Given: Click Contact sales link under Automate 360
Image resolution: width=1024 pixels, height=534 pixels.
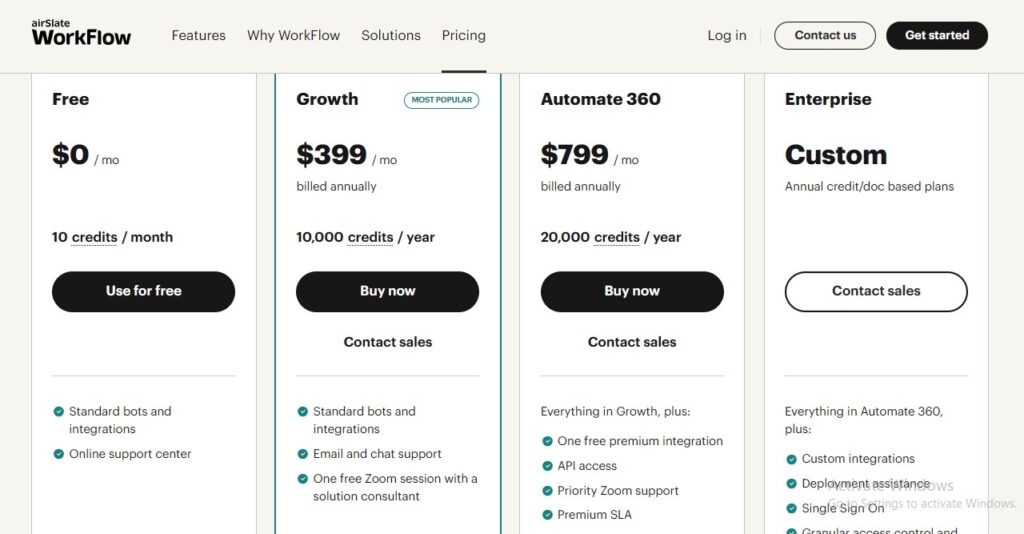Looking at the screenshot, I should [x=632, y=342].
